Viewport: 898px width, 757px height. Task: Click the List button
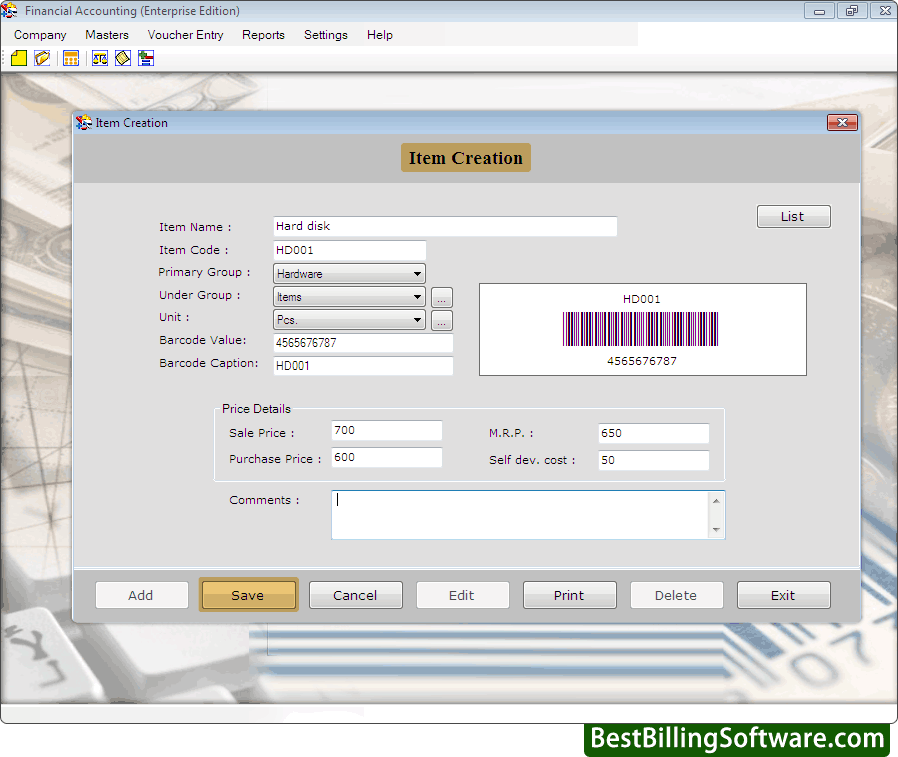(793, 216)
